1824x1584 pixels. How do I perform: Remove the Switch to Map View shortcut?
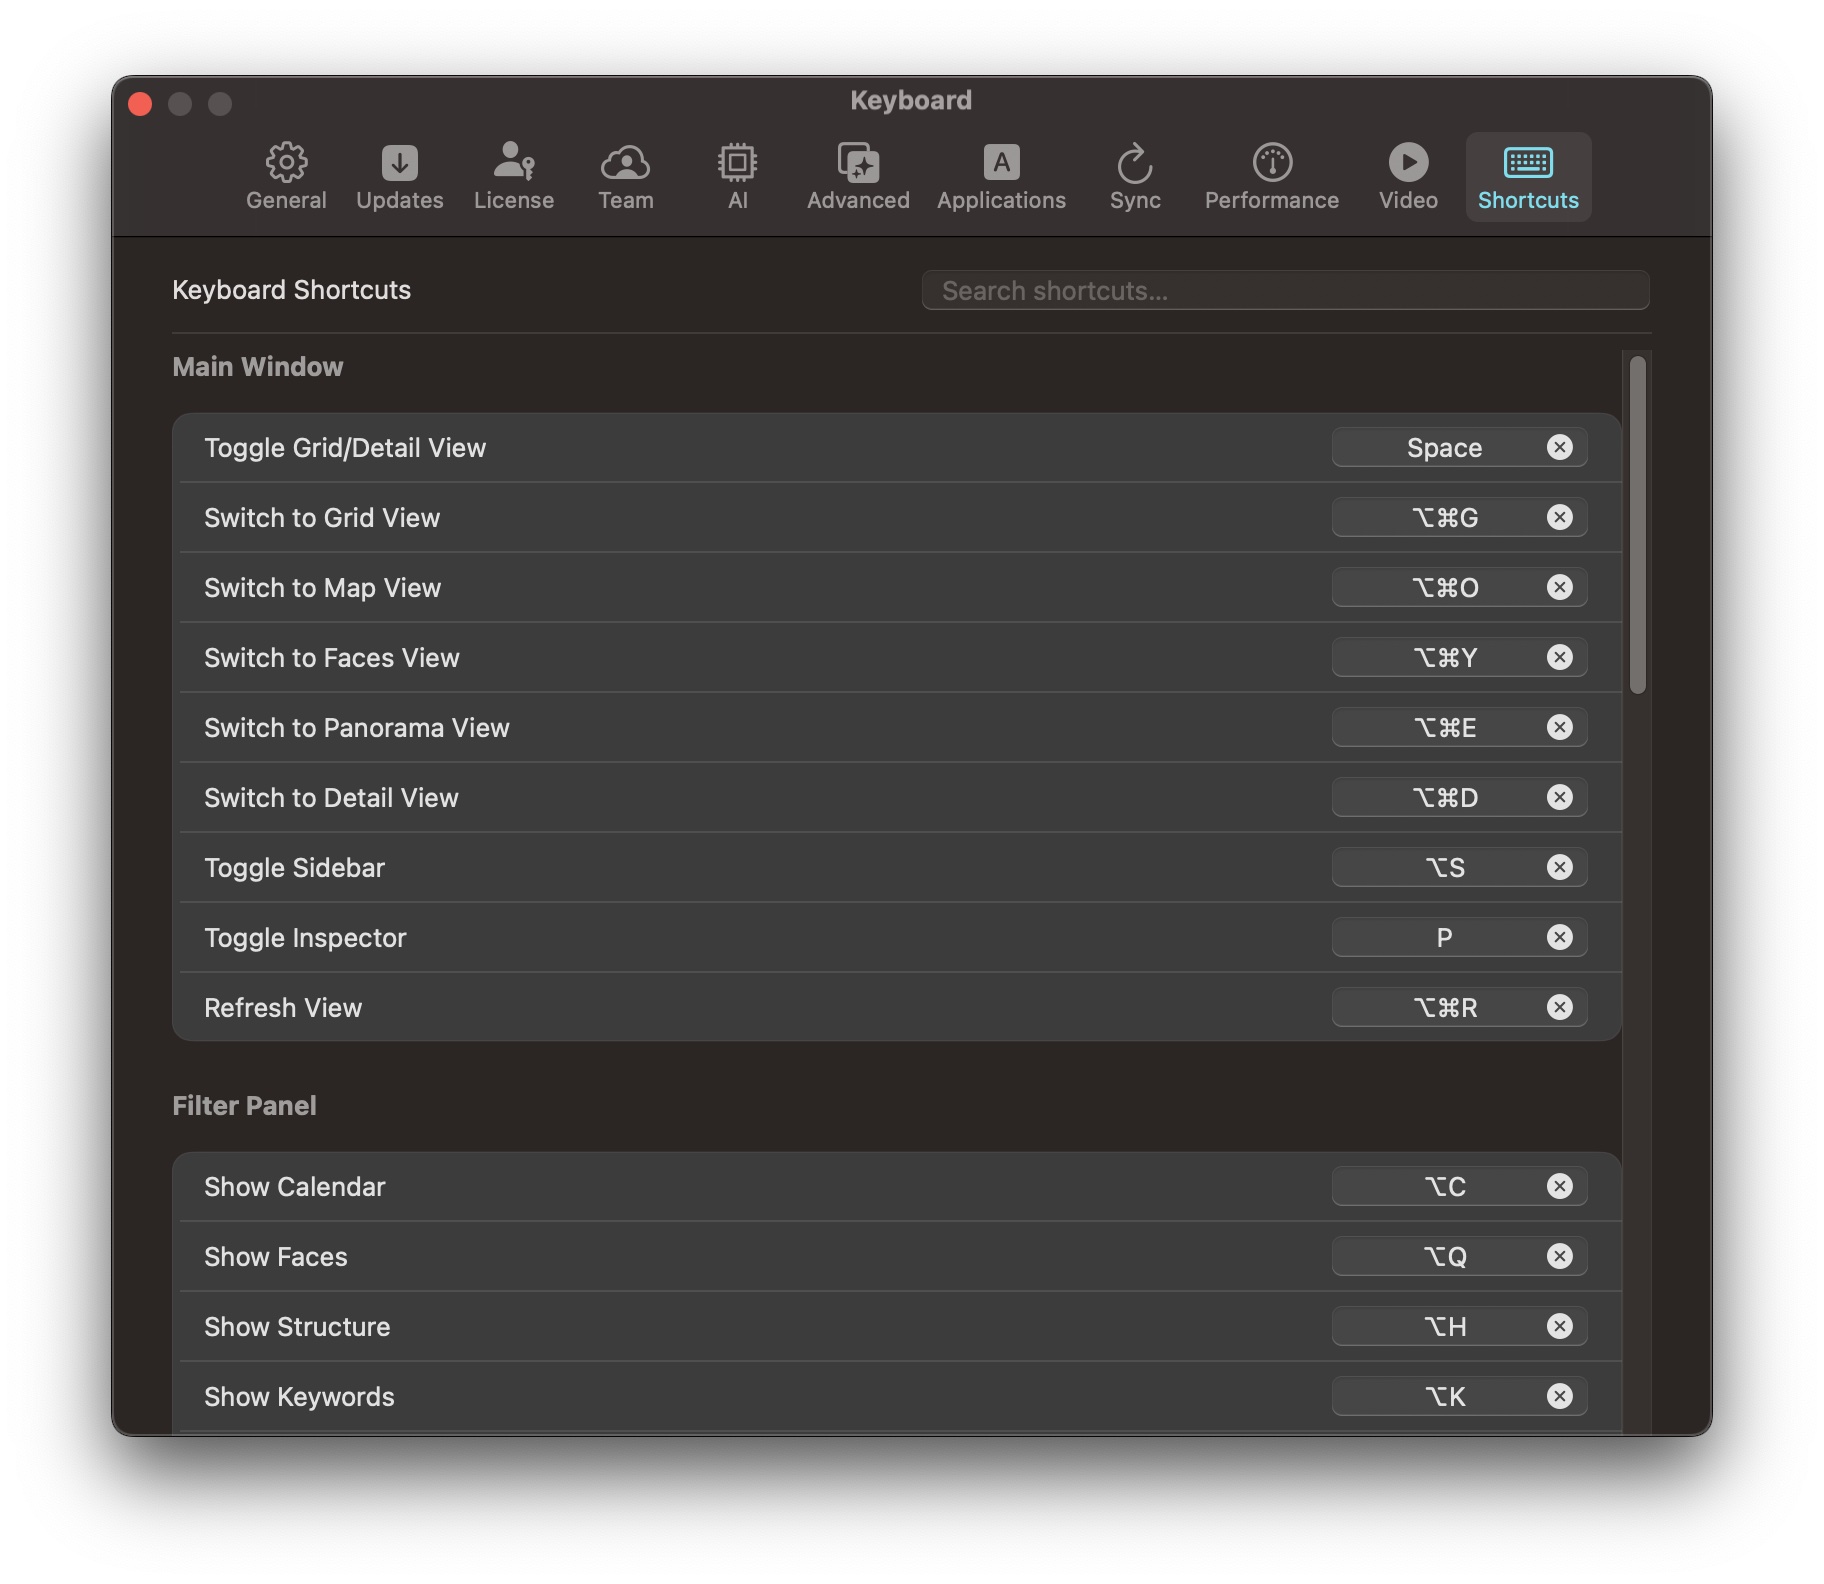click(x=1559, y=587)
